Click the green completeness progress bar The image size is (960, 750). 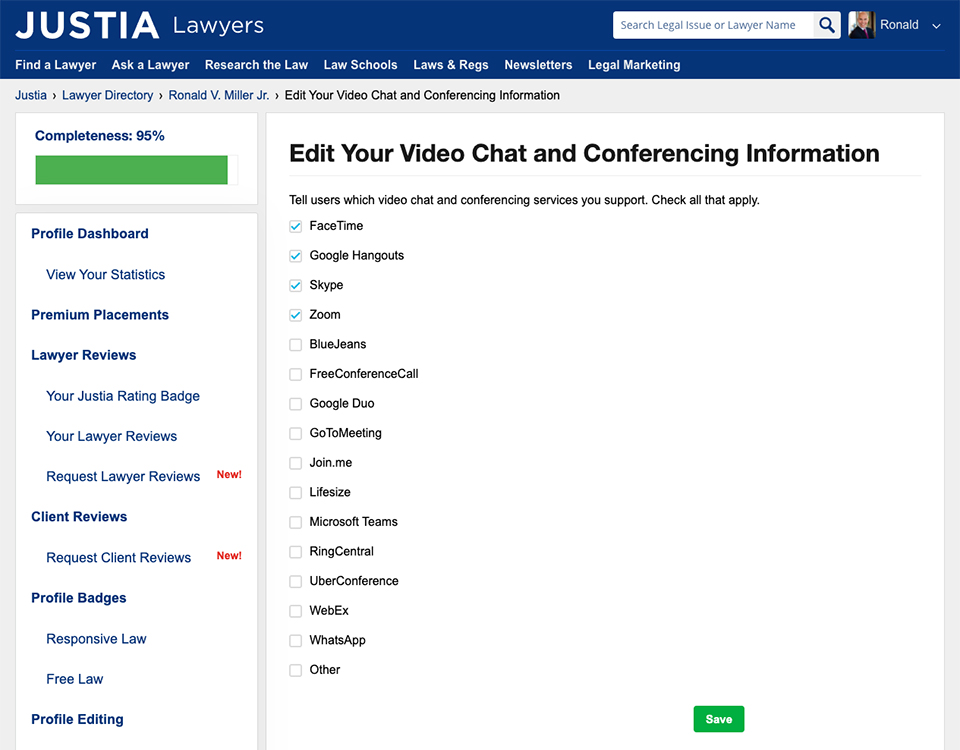pyautogui.click(x=131, y=170)
